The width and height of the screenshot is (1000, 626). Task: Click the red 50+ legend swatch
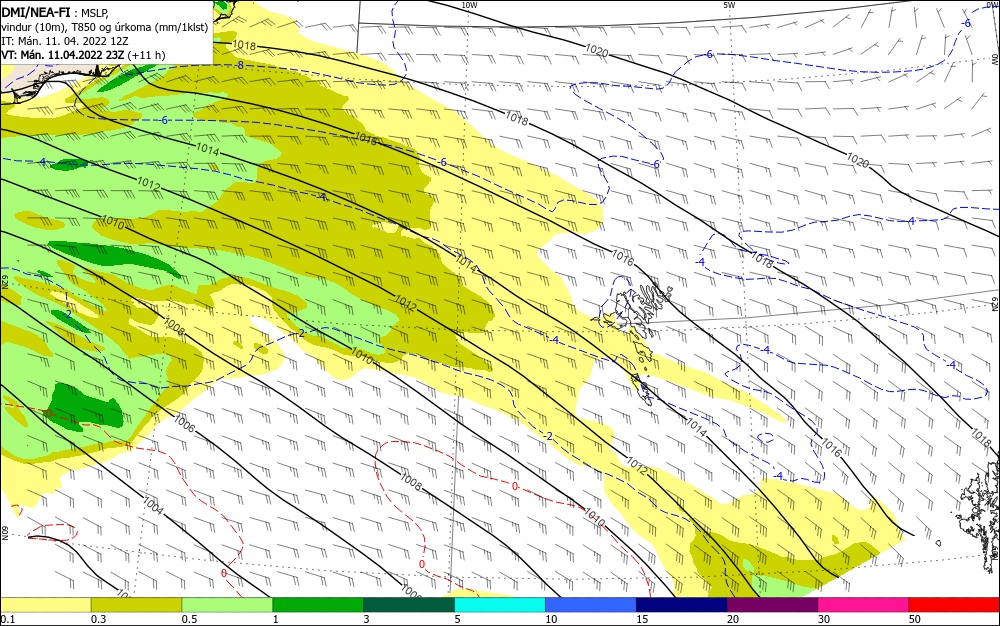[954, 604]
